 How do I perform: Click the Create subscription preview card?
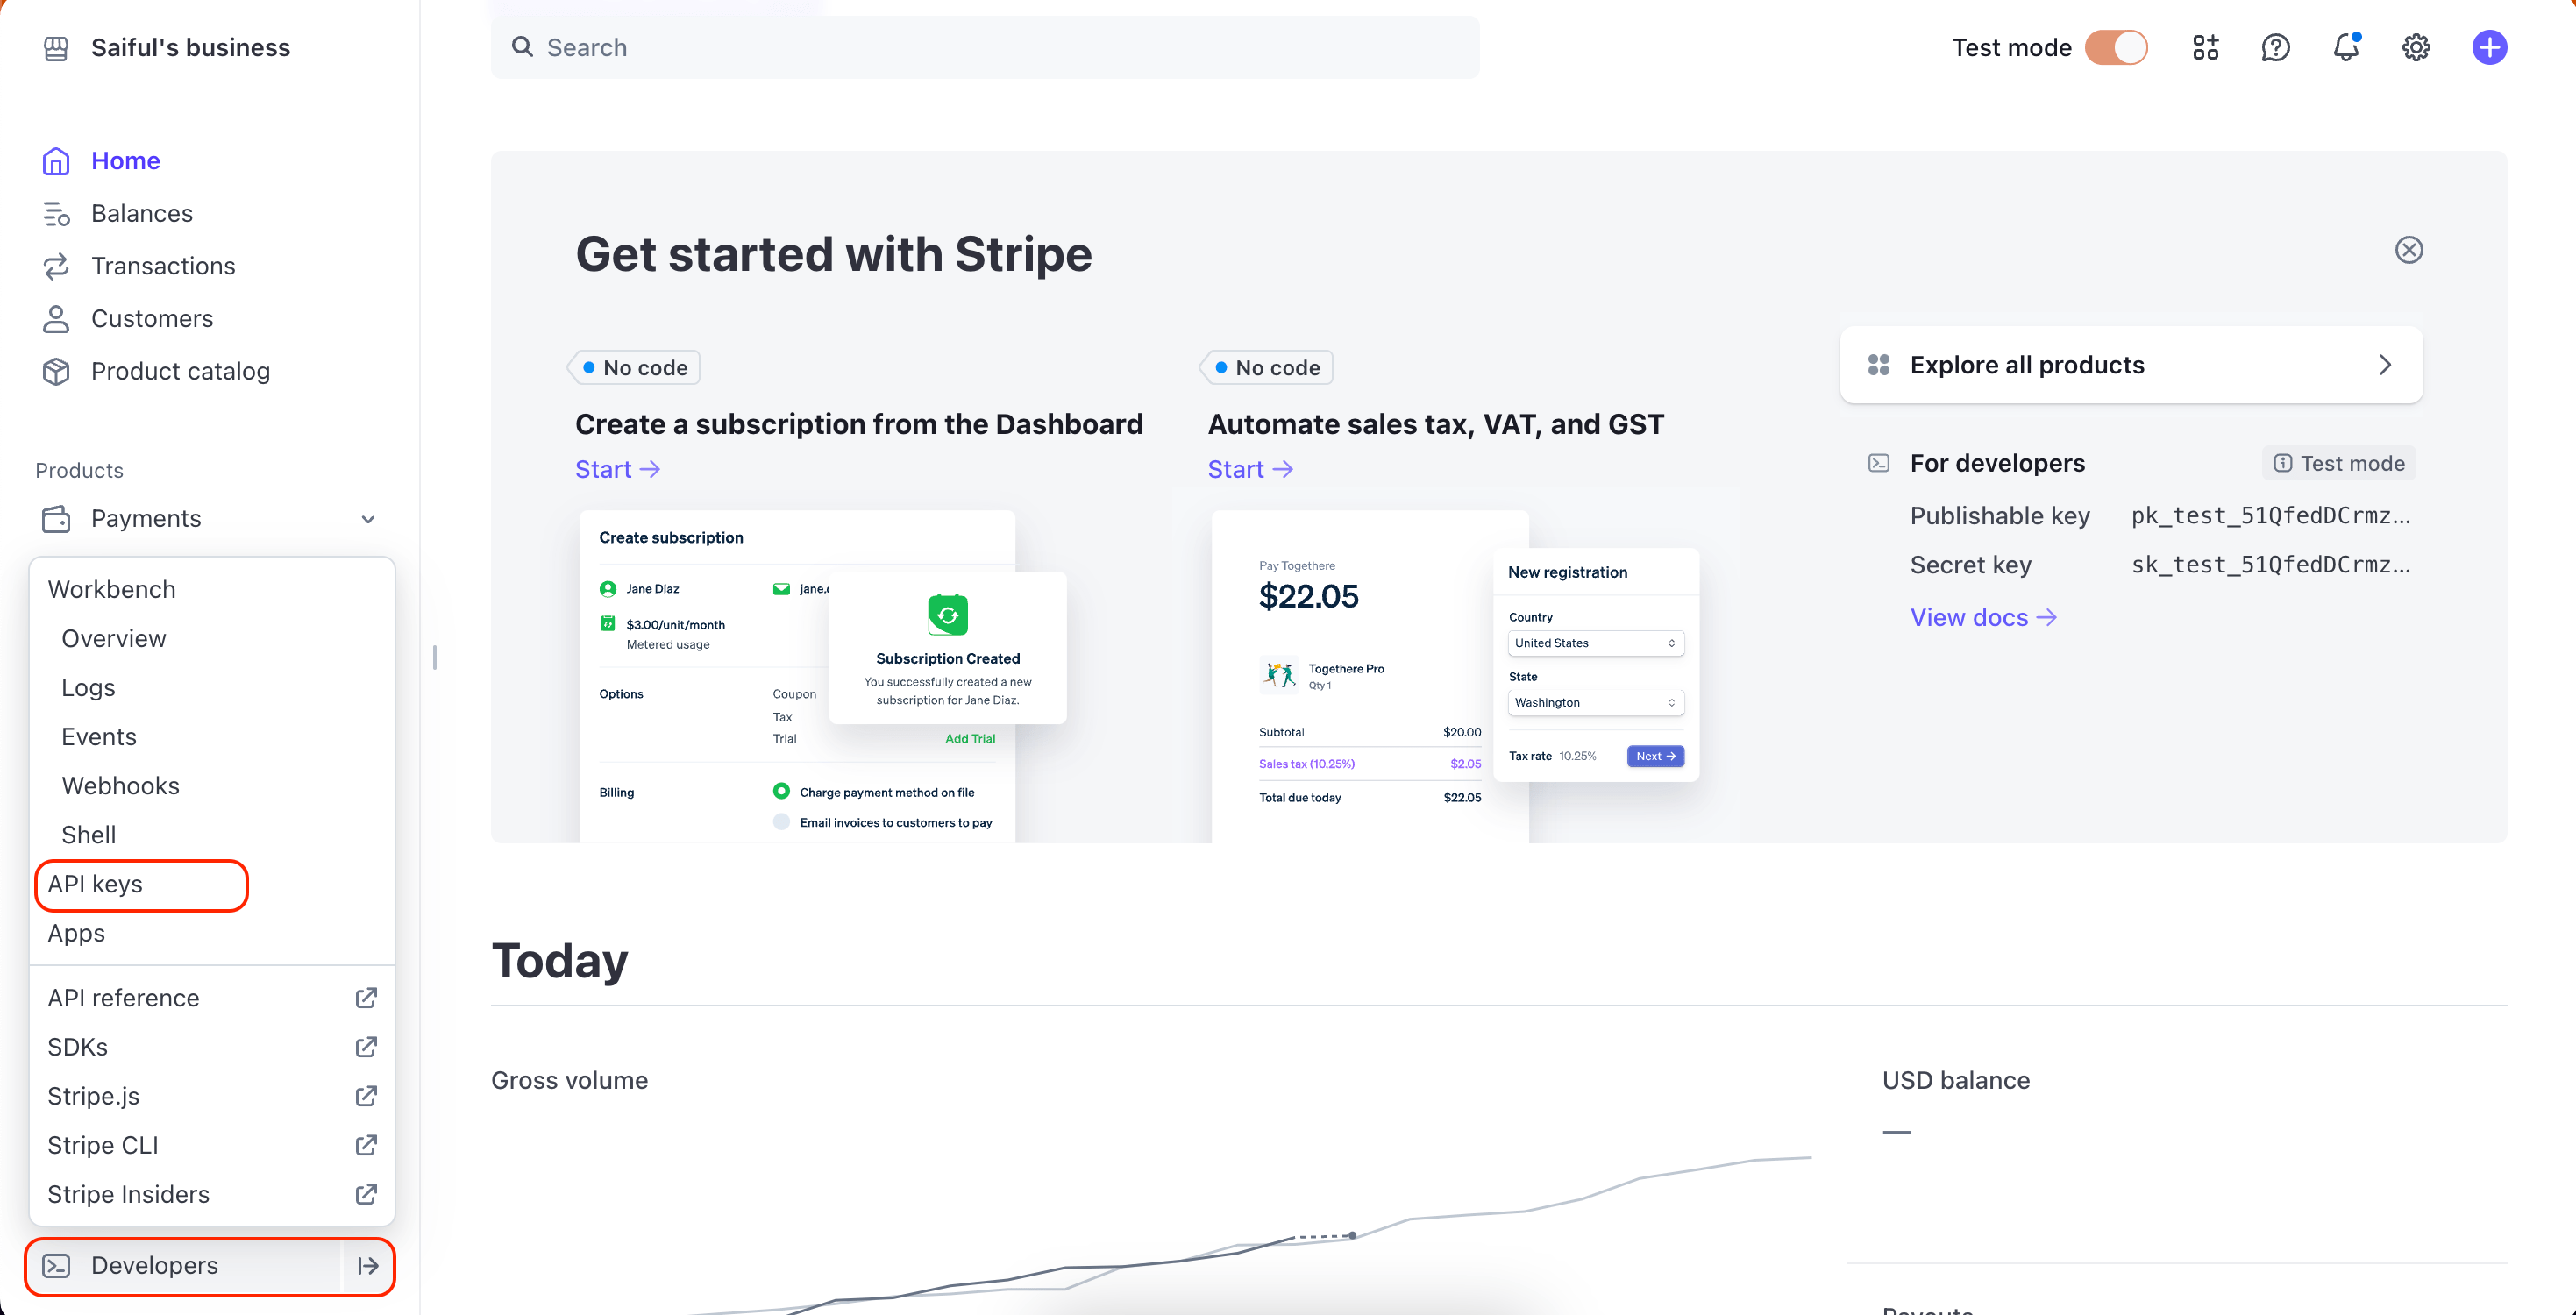point(797,677)
